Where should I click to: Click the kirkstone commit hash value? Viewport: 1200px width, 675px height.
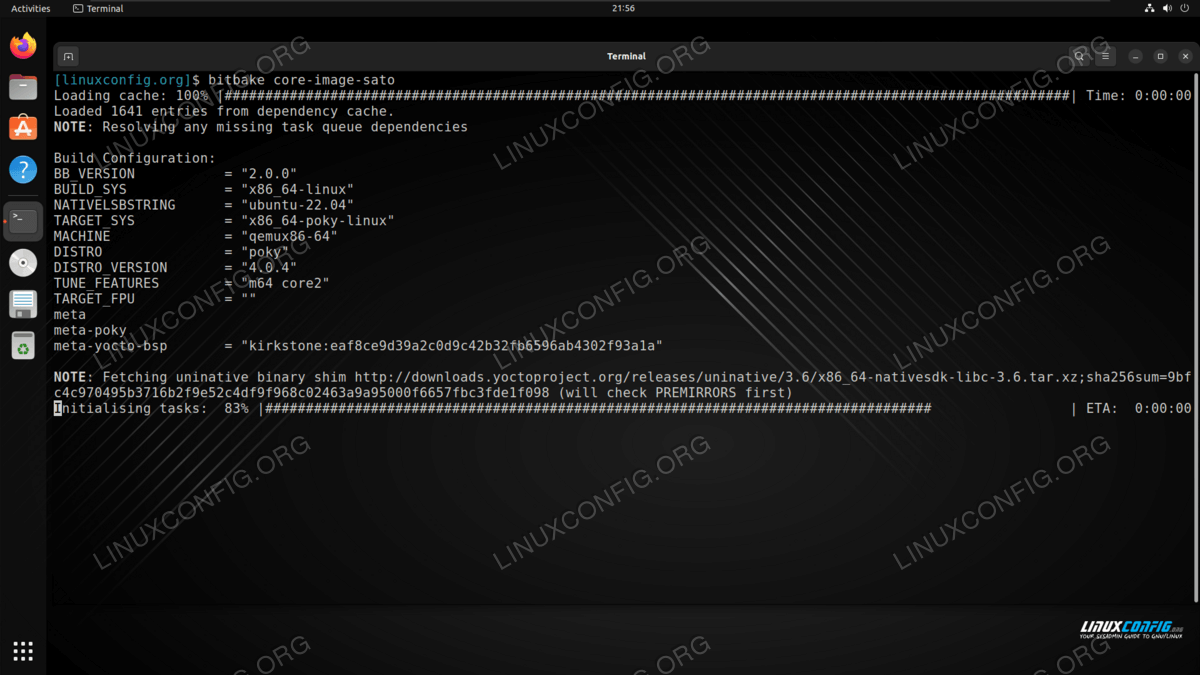[x=452, y=346]
